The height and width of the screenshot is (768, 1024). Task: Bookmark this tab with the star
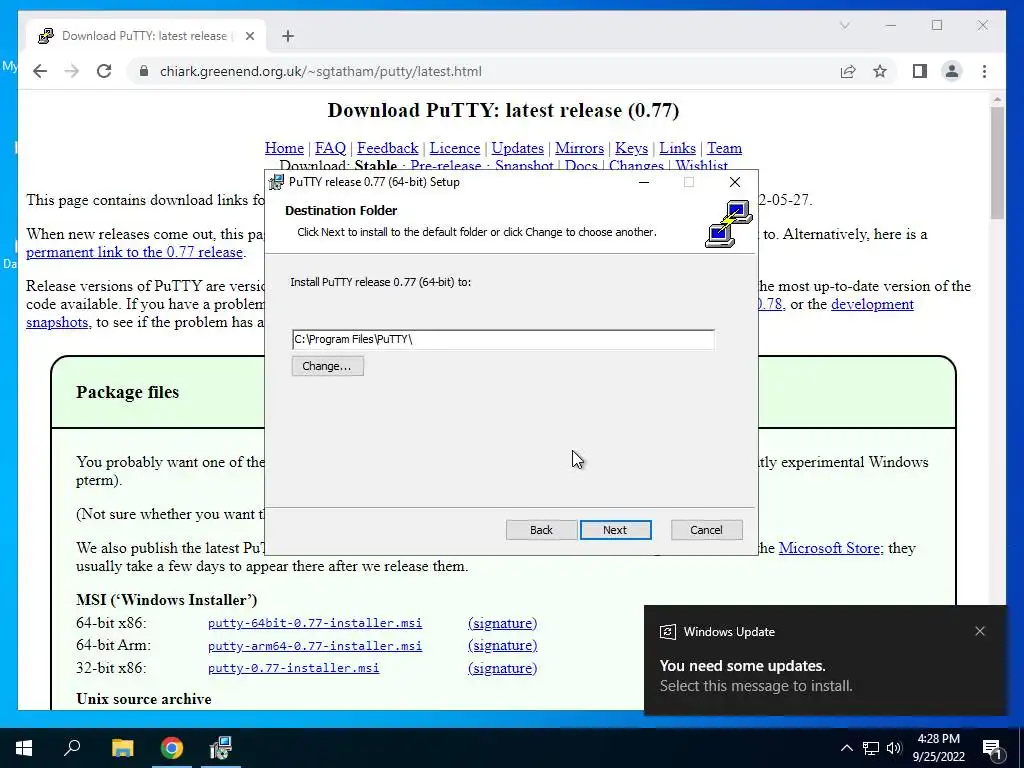point(880,71)
